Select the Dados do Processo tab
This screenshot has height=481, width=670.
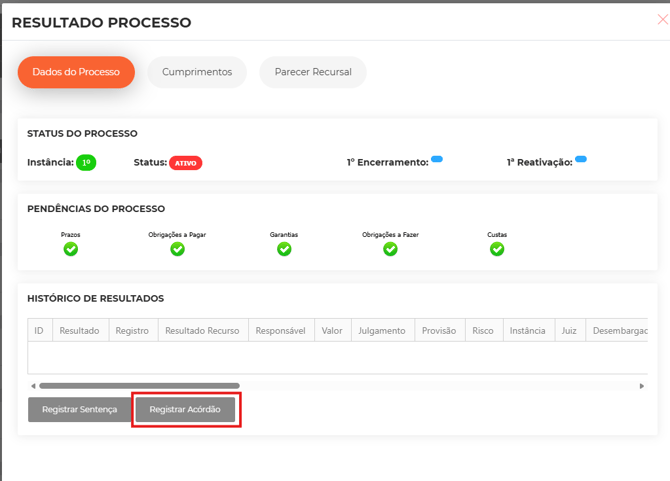tap(76, 72)
